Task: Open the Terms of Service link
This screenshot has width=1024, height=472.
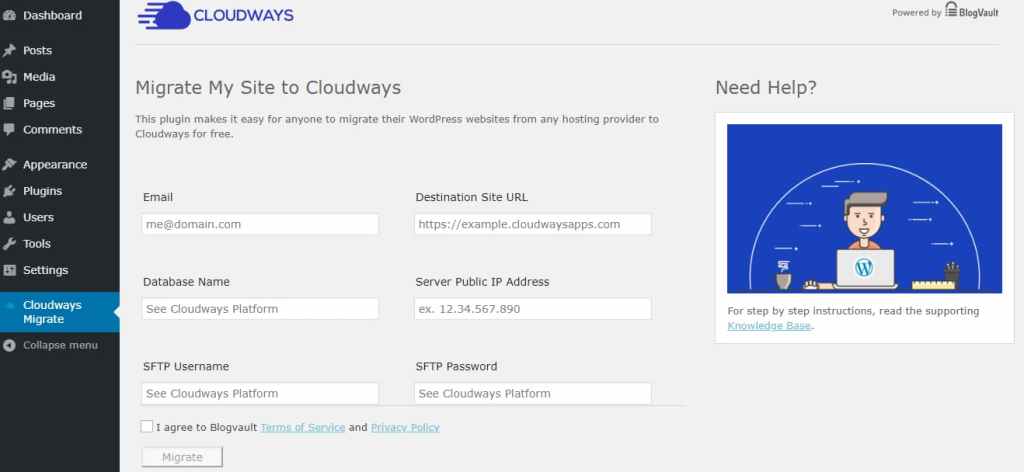Action: click(302, 428)
